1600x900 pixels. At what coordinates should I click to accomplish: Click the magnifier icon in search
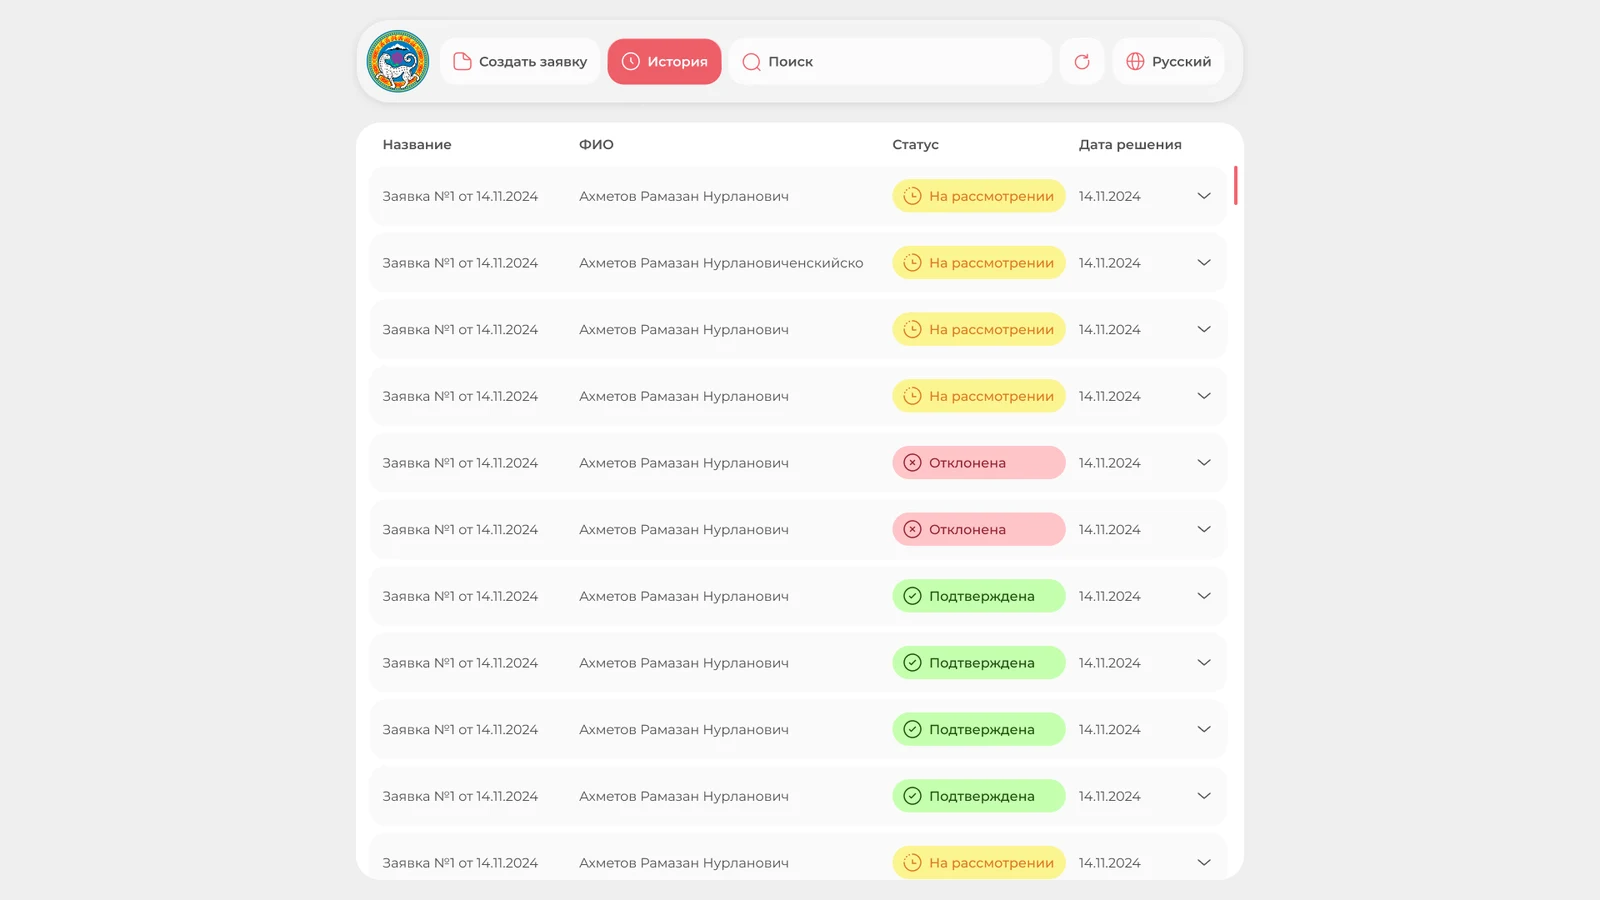[x=751, y=62]
